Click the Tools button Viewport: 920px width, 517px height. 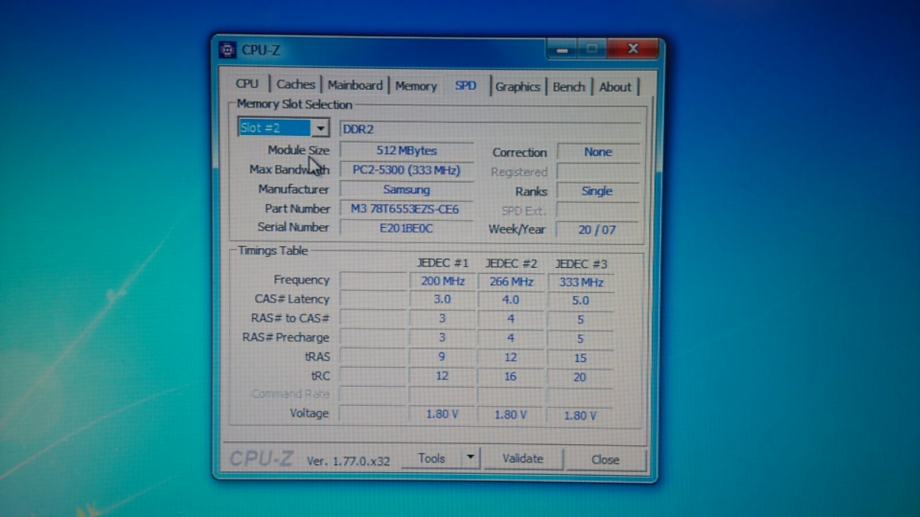tap(432, 458)
